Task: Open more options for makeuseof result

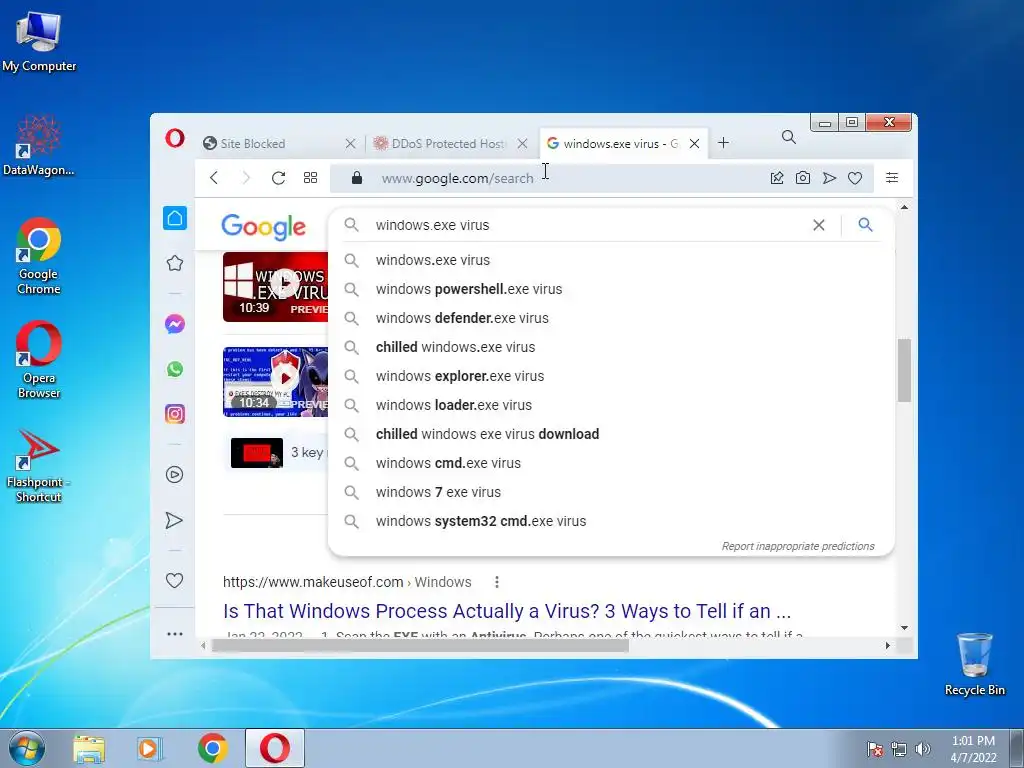Action: pyautogui.click(x=497, y=582)
